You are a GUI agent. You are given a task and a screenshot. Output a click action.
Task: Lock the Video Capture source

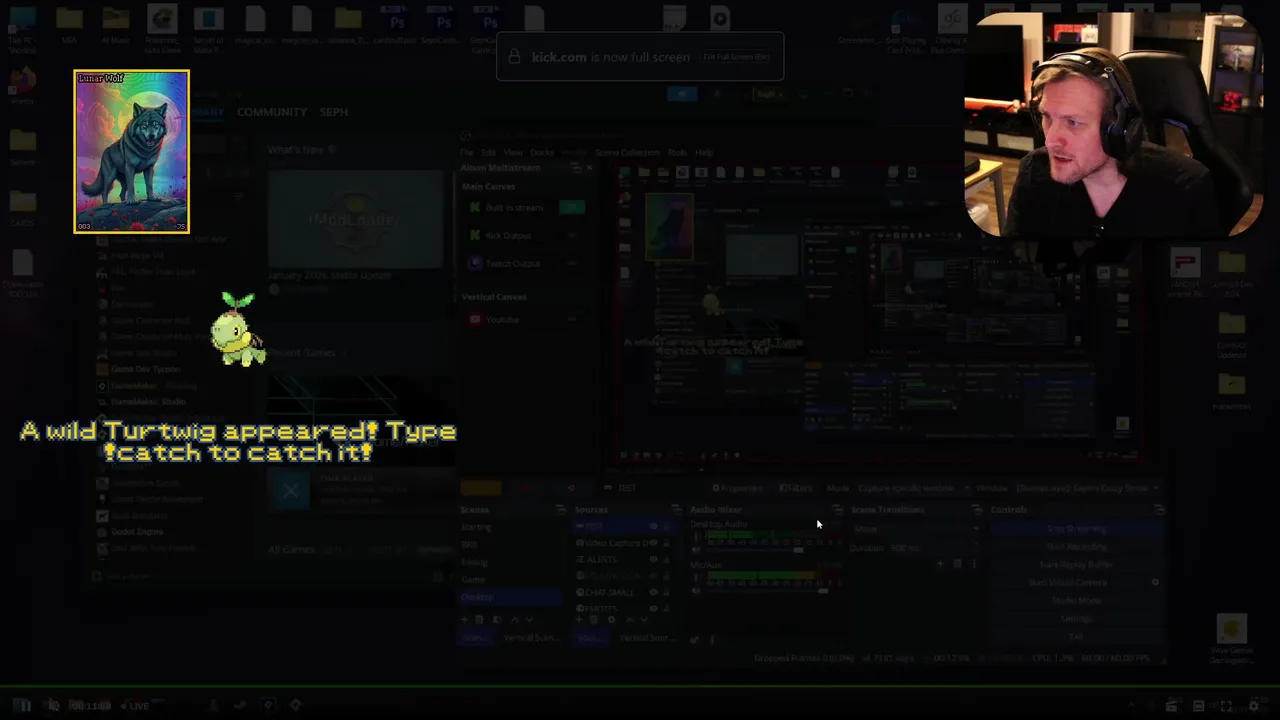[666, 543]
